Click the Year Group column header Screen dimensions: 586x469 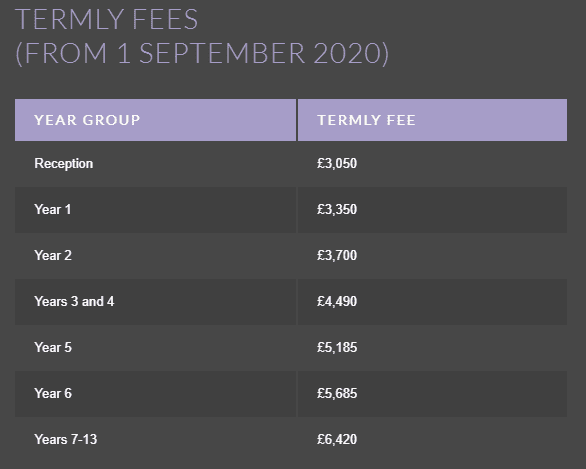pos(87,120)
